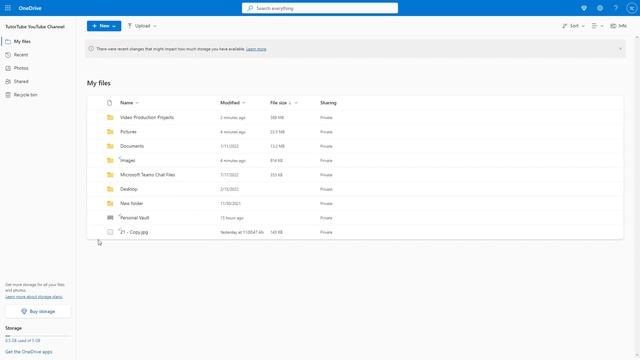Click the search magnifier icon
This screenshot has height=360, width=640.
(x=250, y=8)
